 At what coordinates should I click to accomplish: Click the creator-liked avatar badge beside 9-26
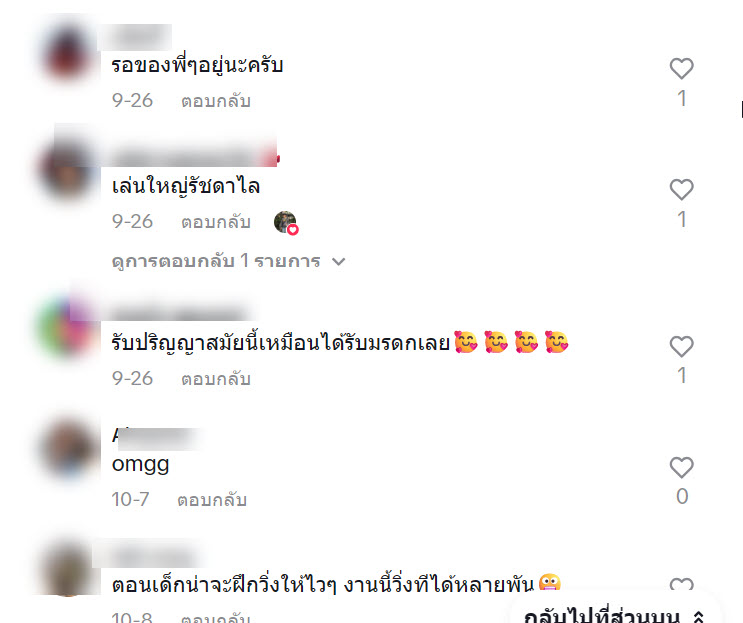(286, 222)
